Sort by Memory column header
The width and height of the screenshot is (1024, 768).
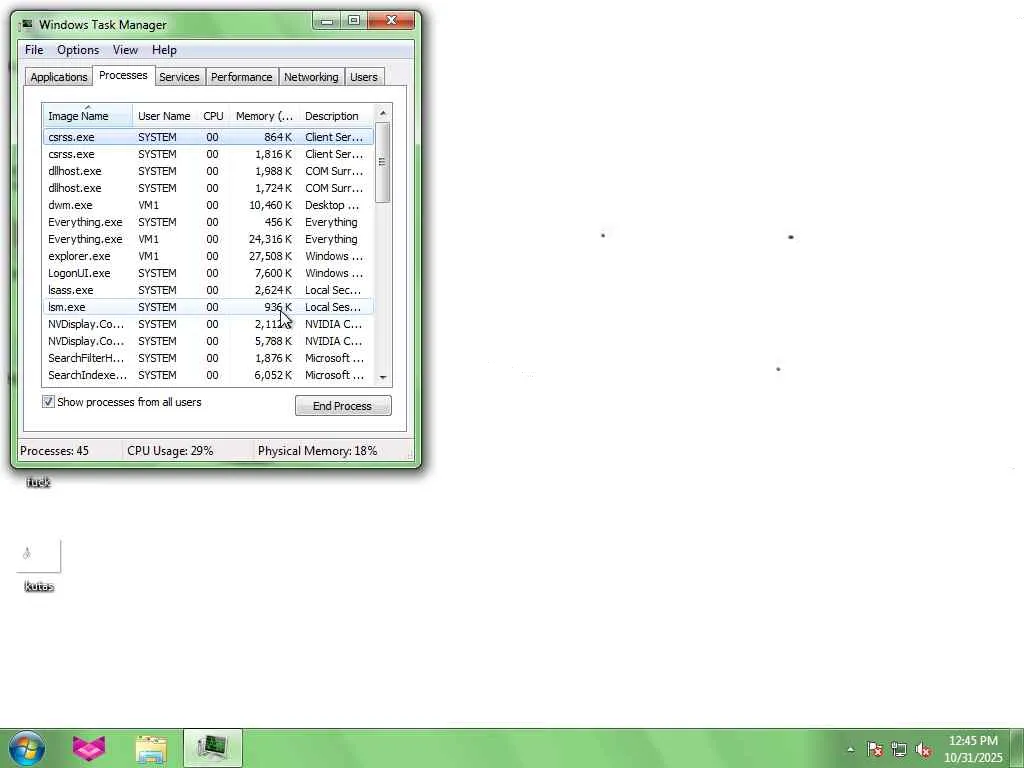tap(264, 116)
